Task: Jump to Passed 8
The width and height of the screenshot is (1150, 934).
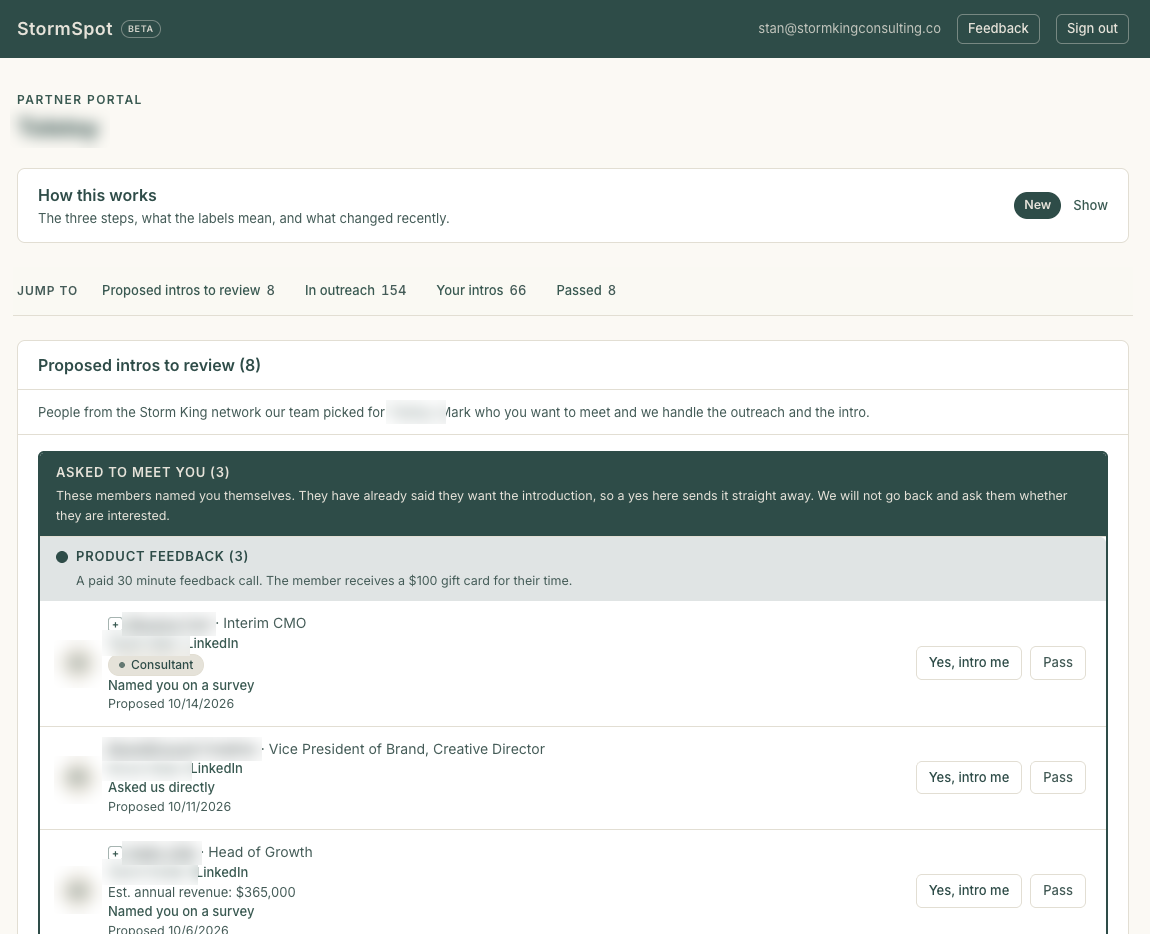Action: click(586, 291)
